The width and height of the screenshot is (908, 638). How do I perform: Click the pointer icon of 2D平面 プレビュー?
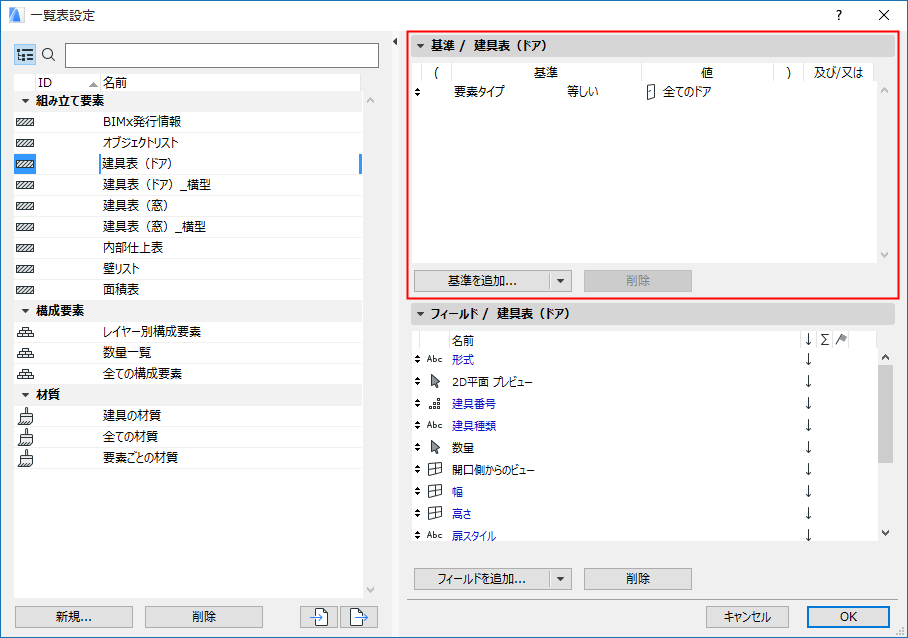pos(435,382)
